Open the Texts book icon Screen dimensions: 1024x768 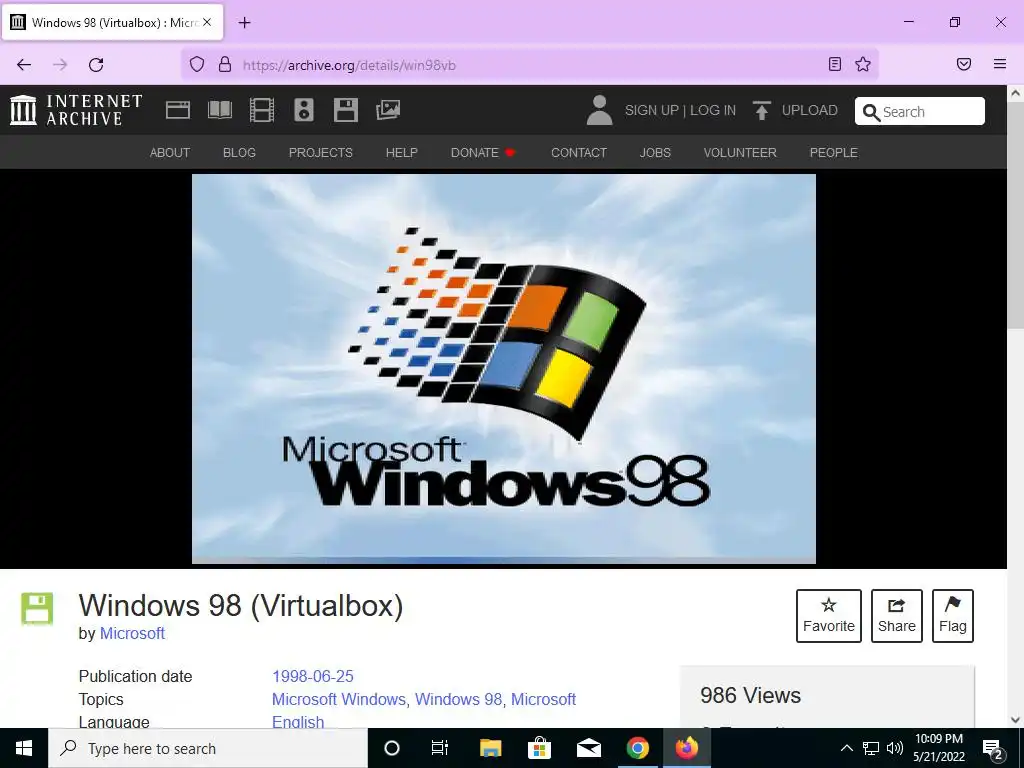(x=219, y=110)
